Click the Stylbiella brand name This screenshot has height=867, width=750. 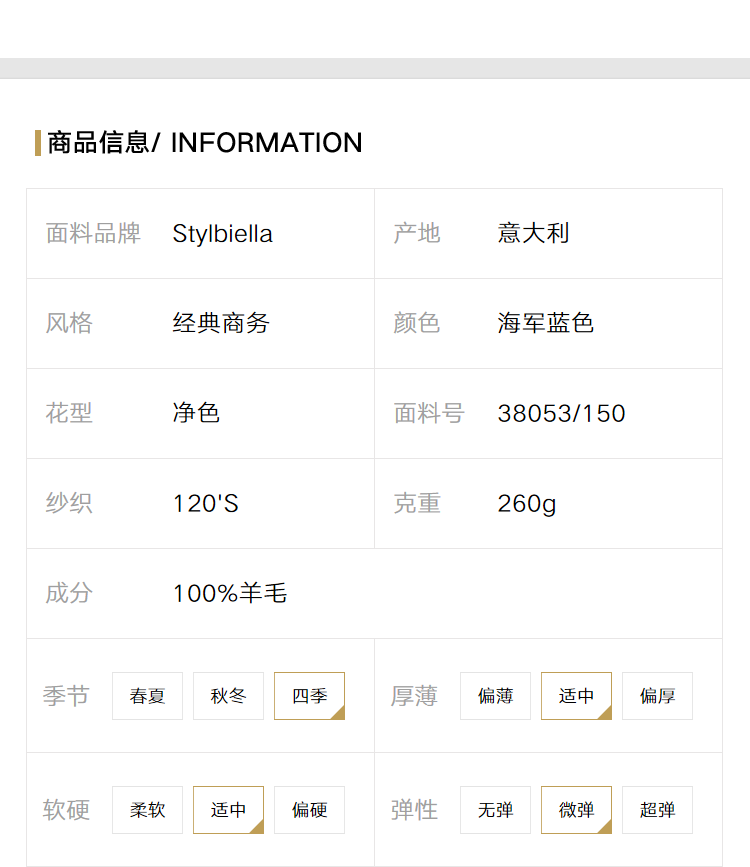pyautogui.click(x=222, y=234)
